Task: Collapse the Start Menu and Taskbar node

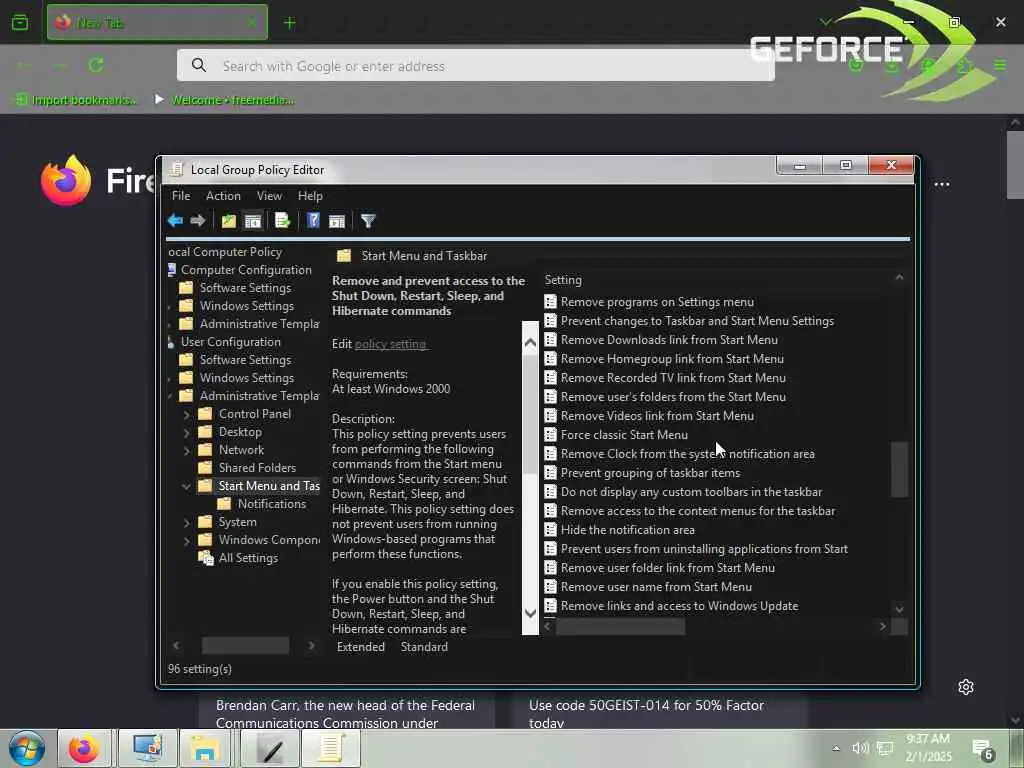Action: [187, 487]
